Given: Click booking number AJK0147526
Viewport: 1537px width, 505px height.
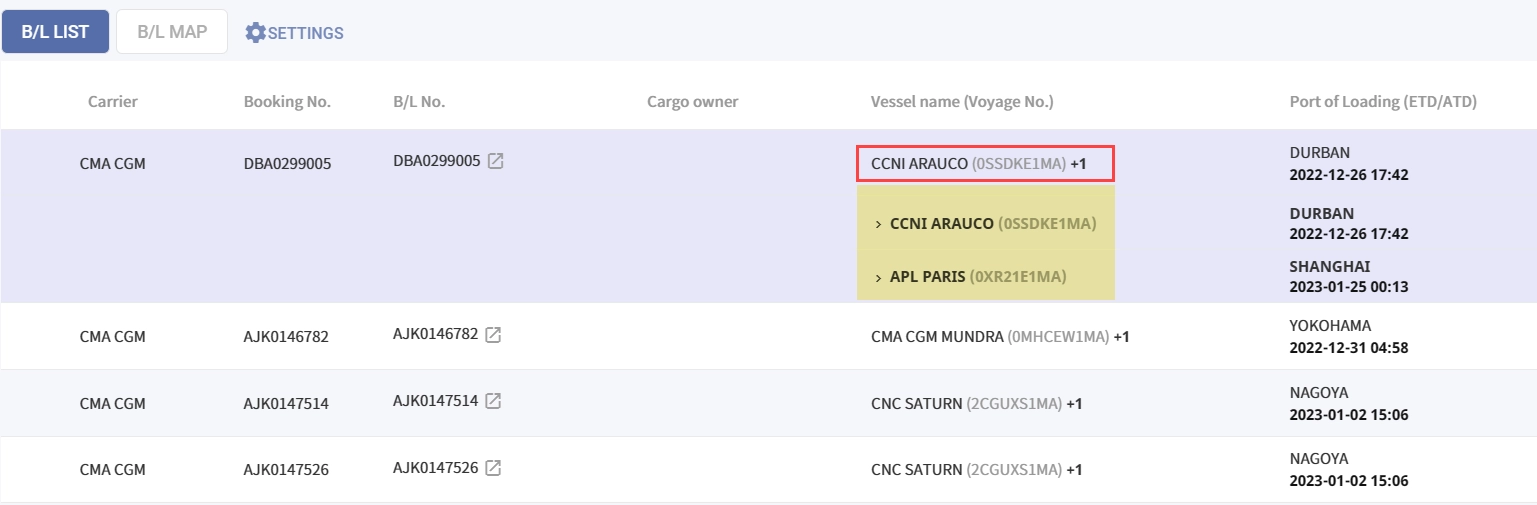Looking at the screenshot, I should pos(286,469).
